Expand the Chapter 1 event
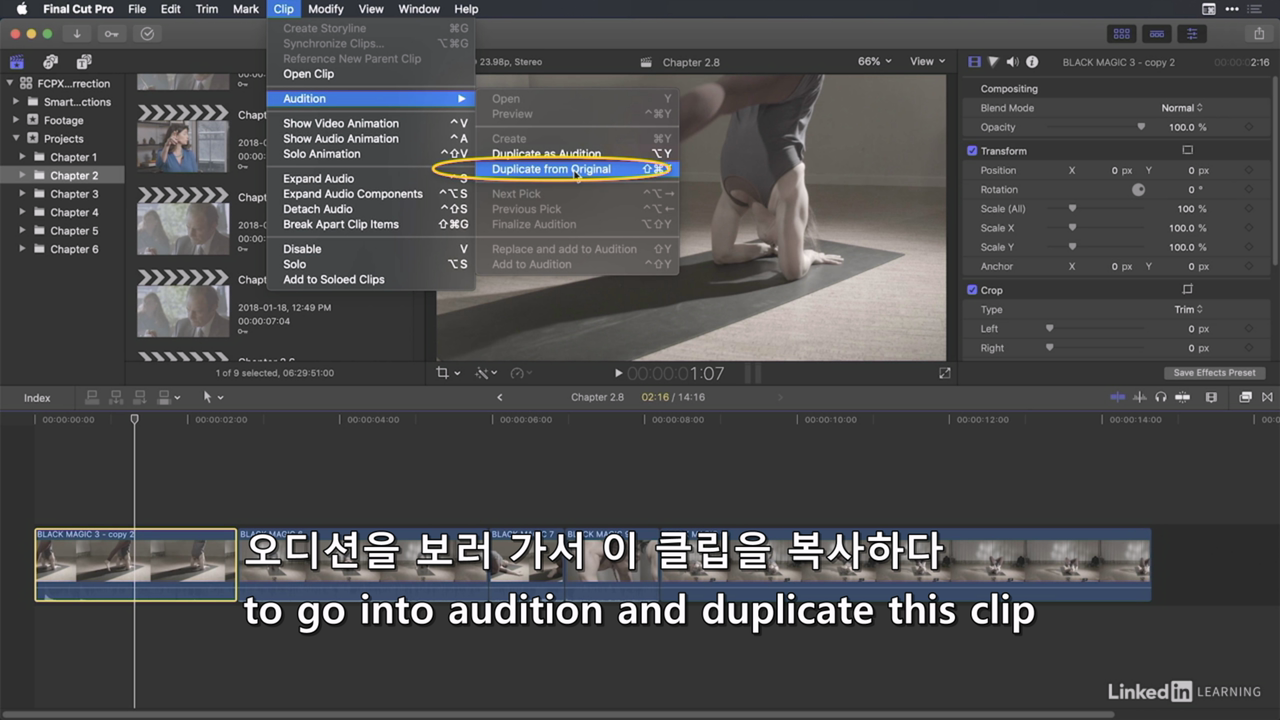1280x720 pixels. pos(23,157)
